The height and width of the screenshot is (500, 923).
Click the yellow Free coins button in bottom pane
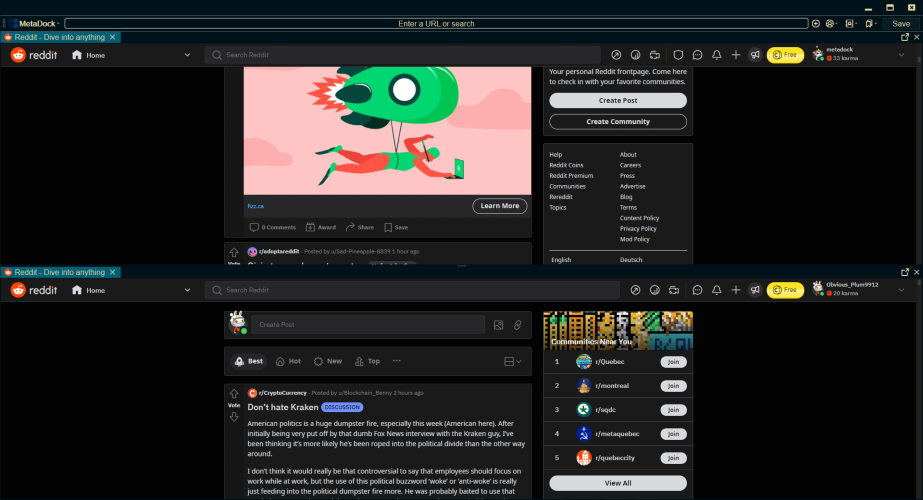click(x=785, y=290)
